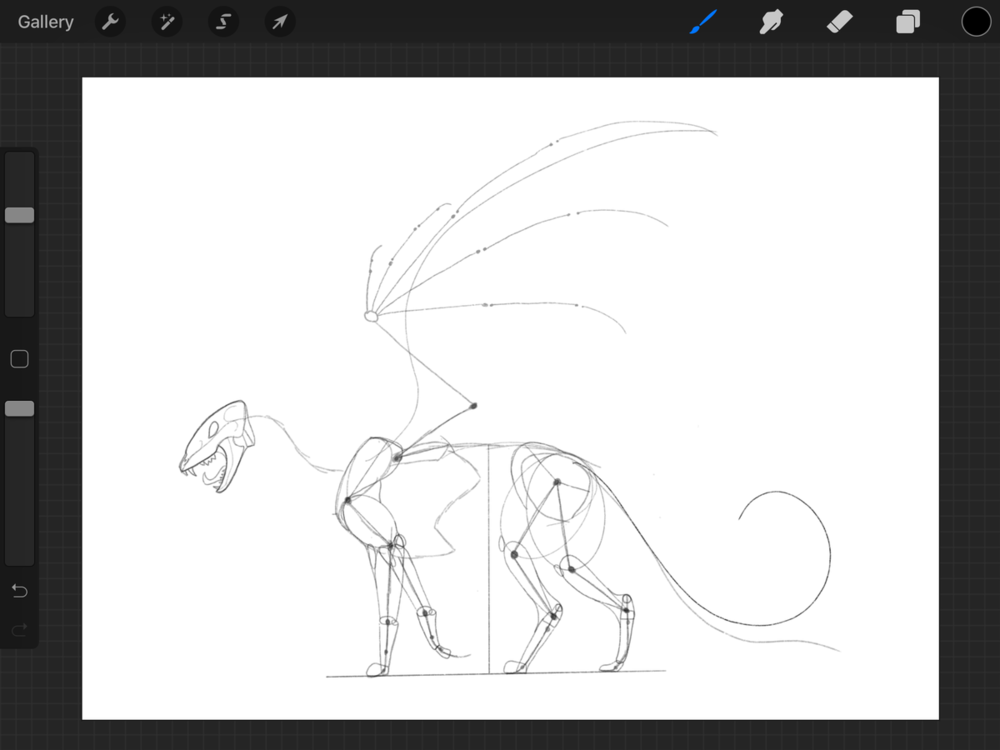The width and height of the screenshot is (1000, 750).
Task: Activate the Selection tool
Action: (223, 22)
